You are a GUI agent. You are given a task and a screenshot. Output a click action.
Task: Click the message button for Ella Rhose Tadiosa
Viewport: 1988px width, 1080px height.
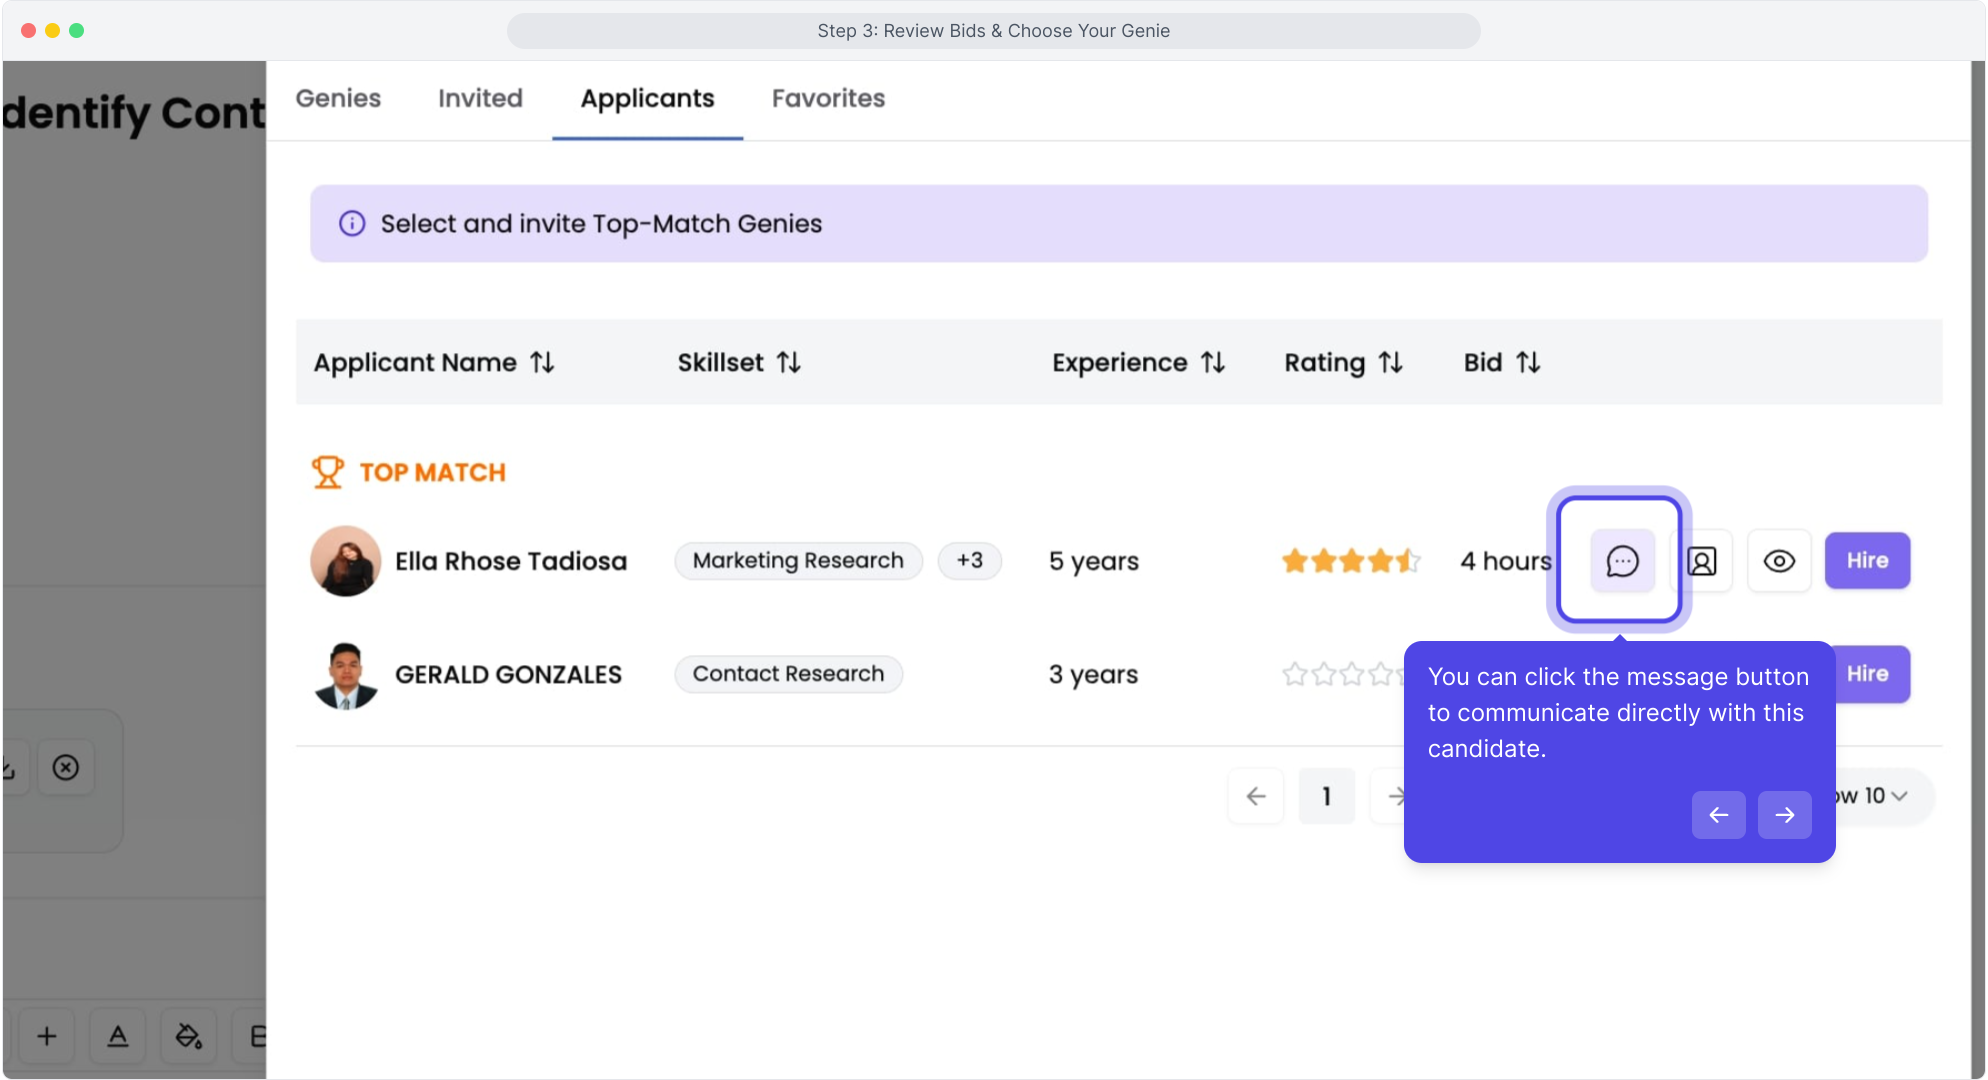pos(1621,561)
